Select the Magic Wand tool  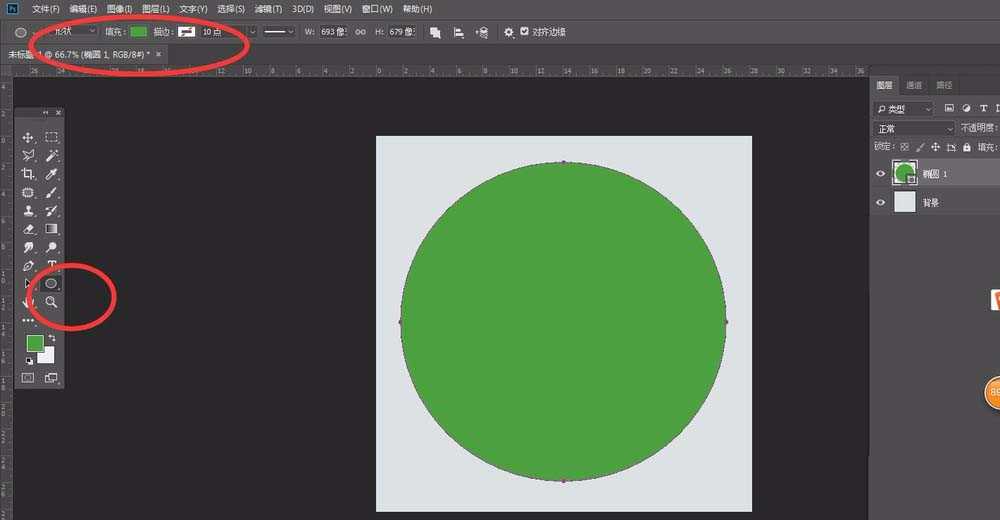51,156
